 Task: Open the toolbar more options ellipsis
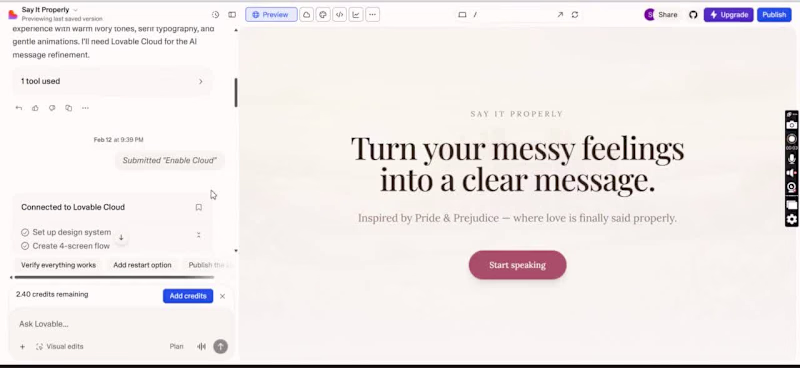372,15
